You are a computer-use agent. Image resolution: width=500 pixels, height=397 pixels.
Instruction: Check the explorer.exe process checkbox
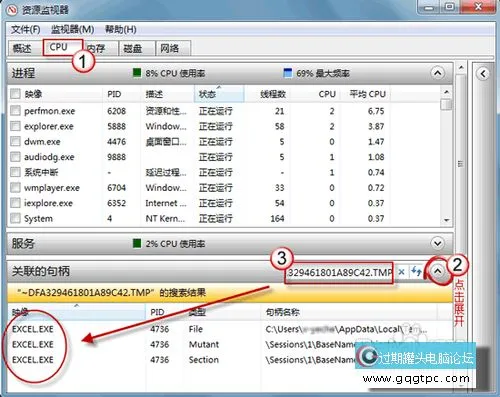click(x=15, y=126)
